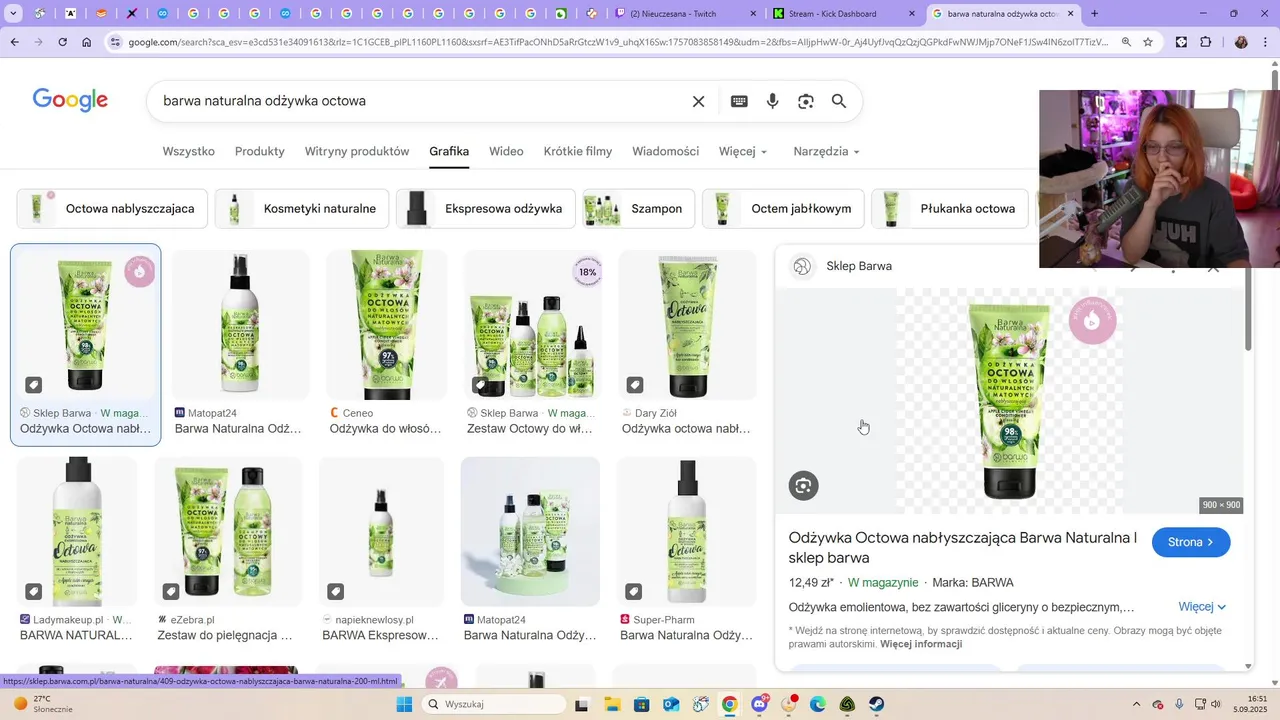Screen dimensions: 1280x720
Task: Select the Szampon filter chip
Action: point(639,209)
